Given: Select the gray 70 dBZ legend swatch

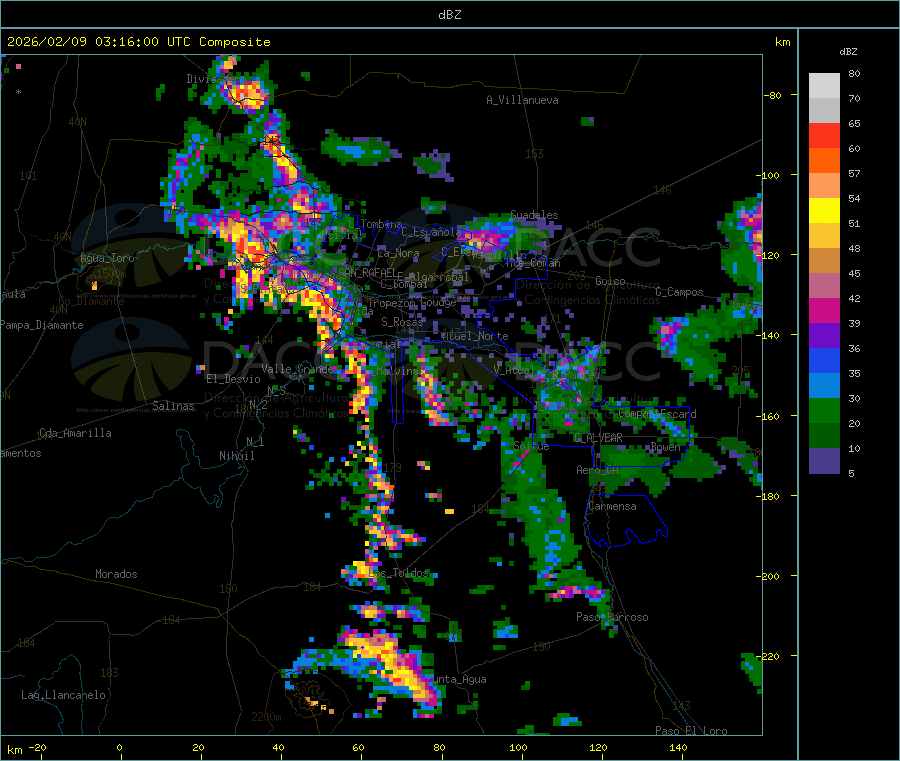Looking at the screenshot, I should (x=824, y=110).
